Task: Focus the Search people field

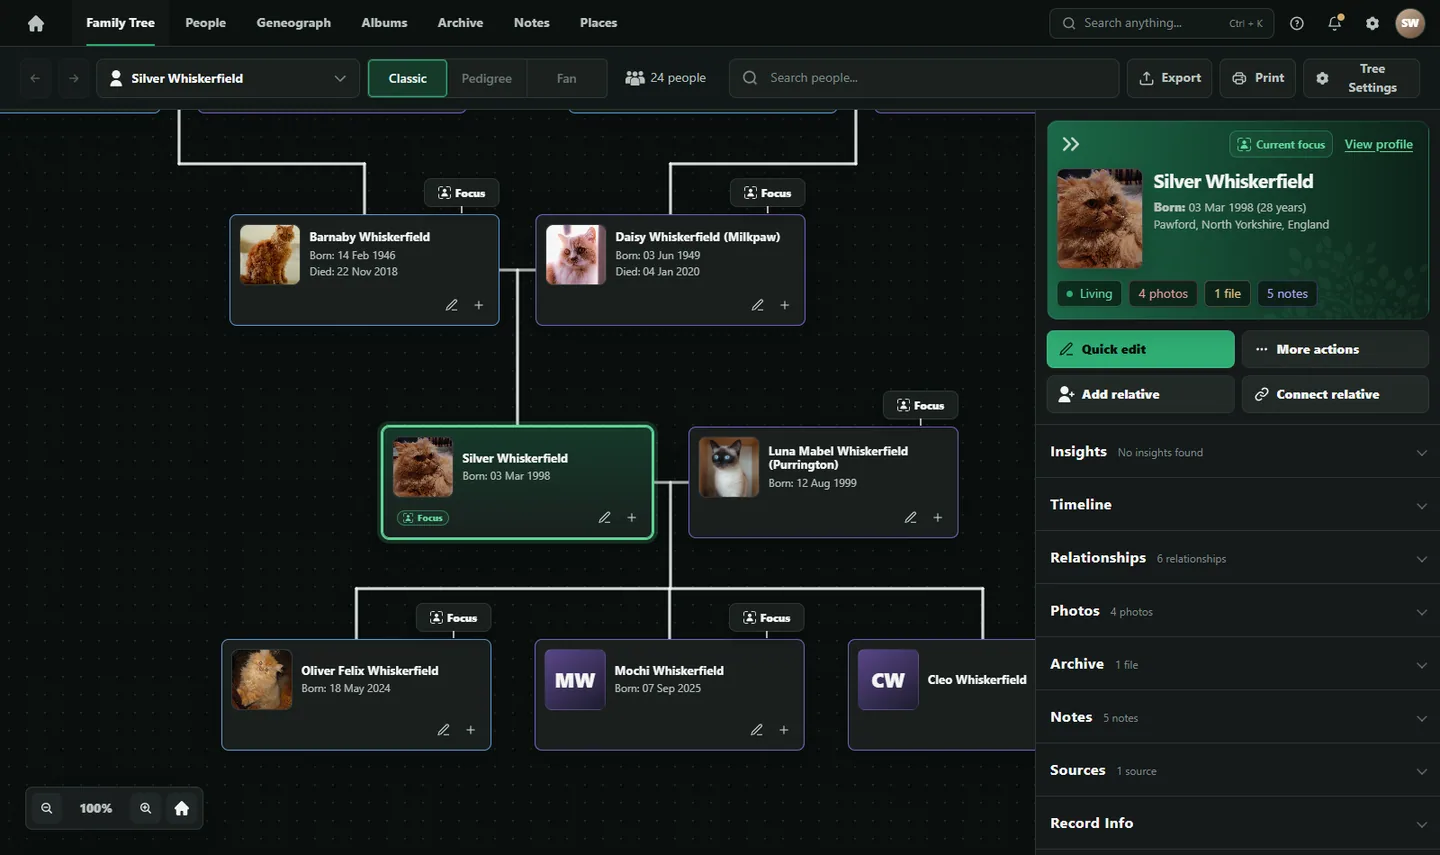Action: click(925, 78)
